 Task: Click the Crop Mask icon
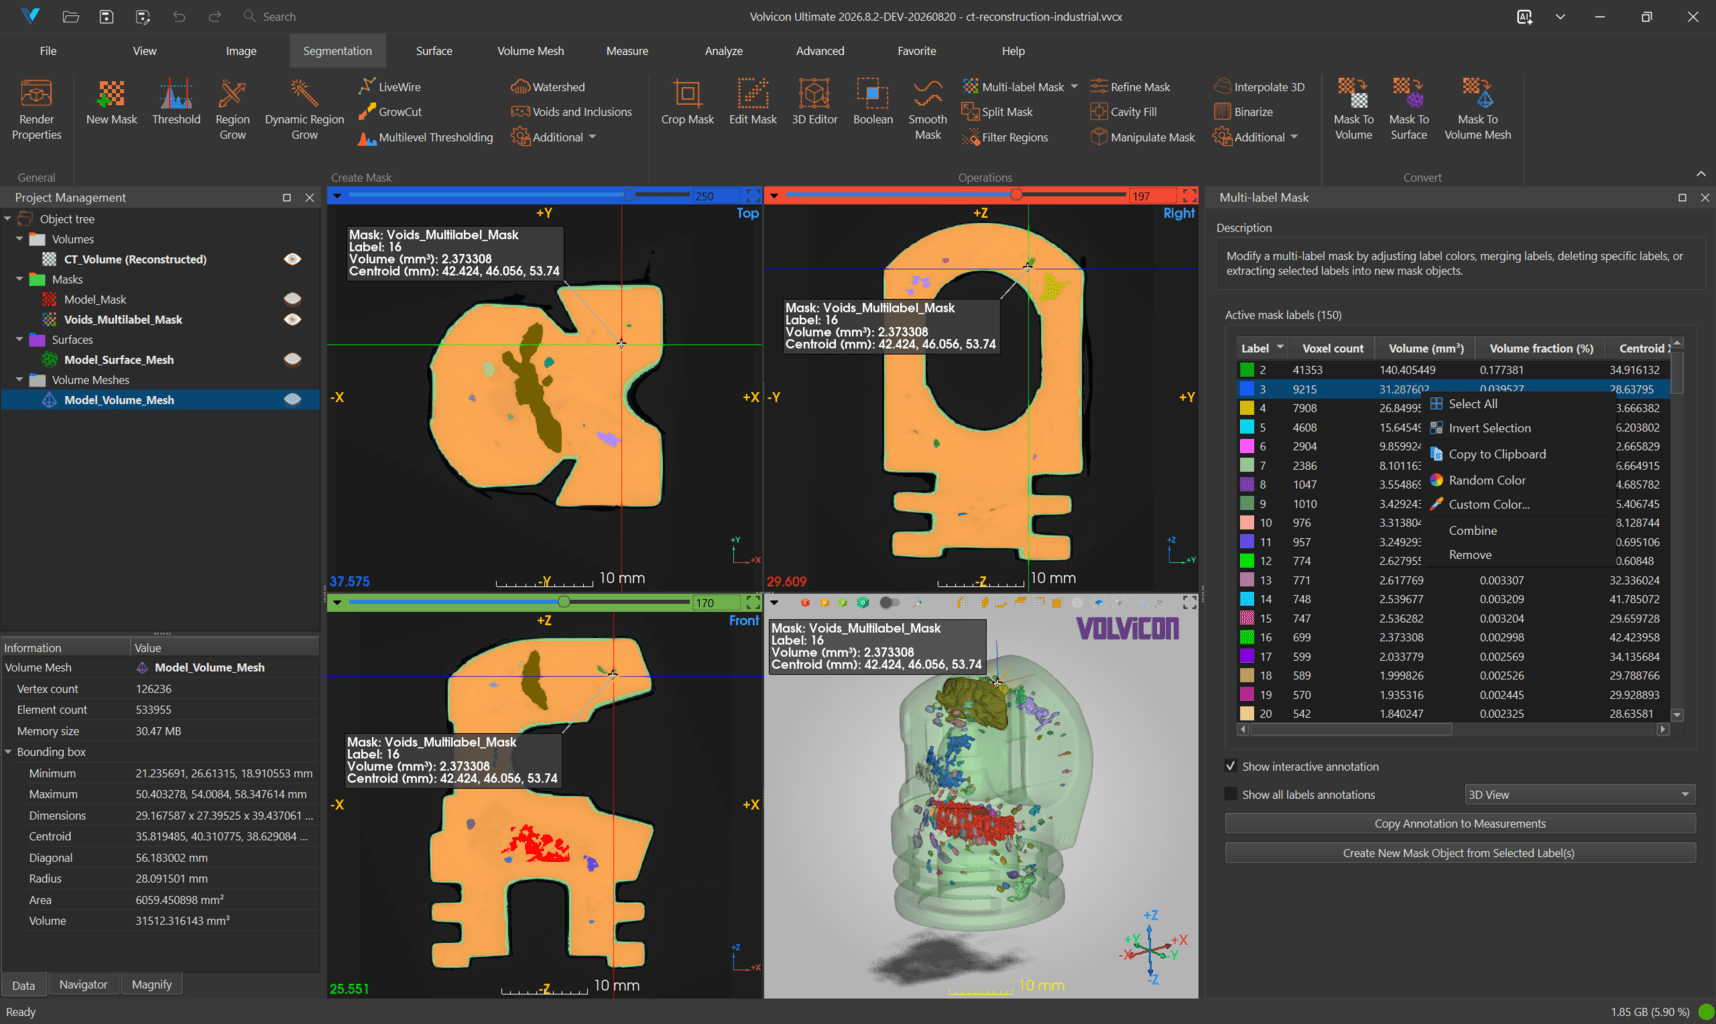click(687, 94)
